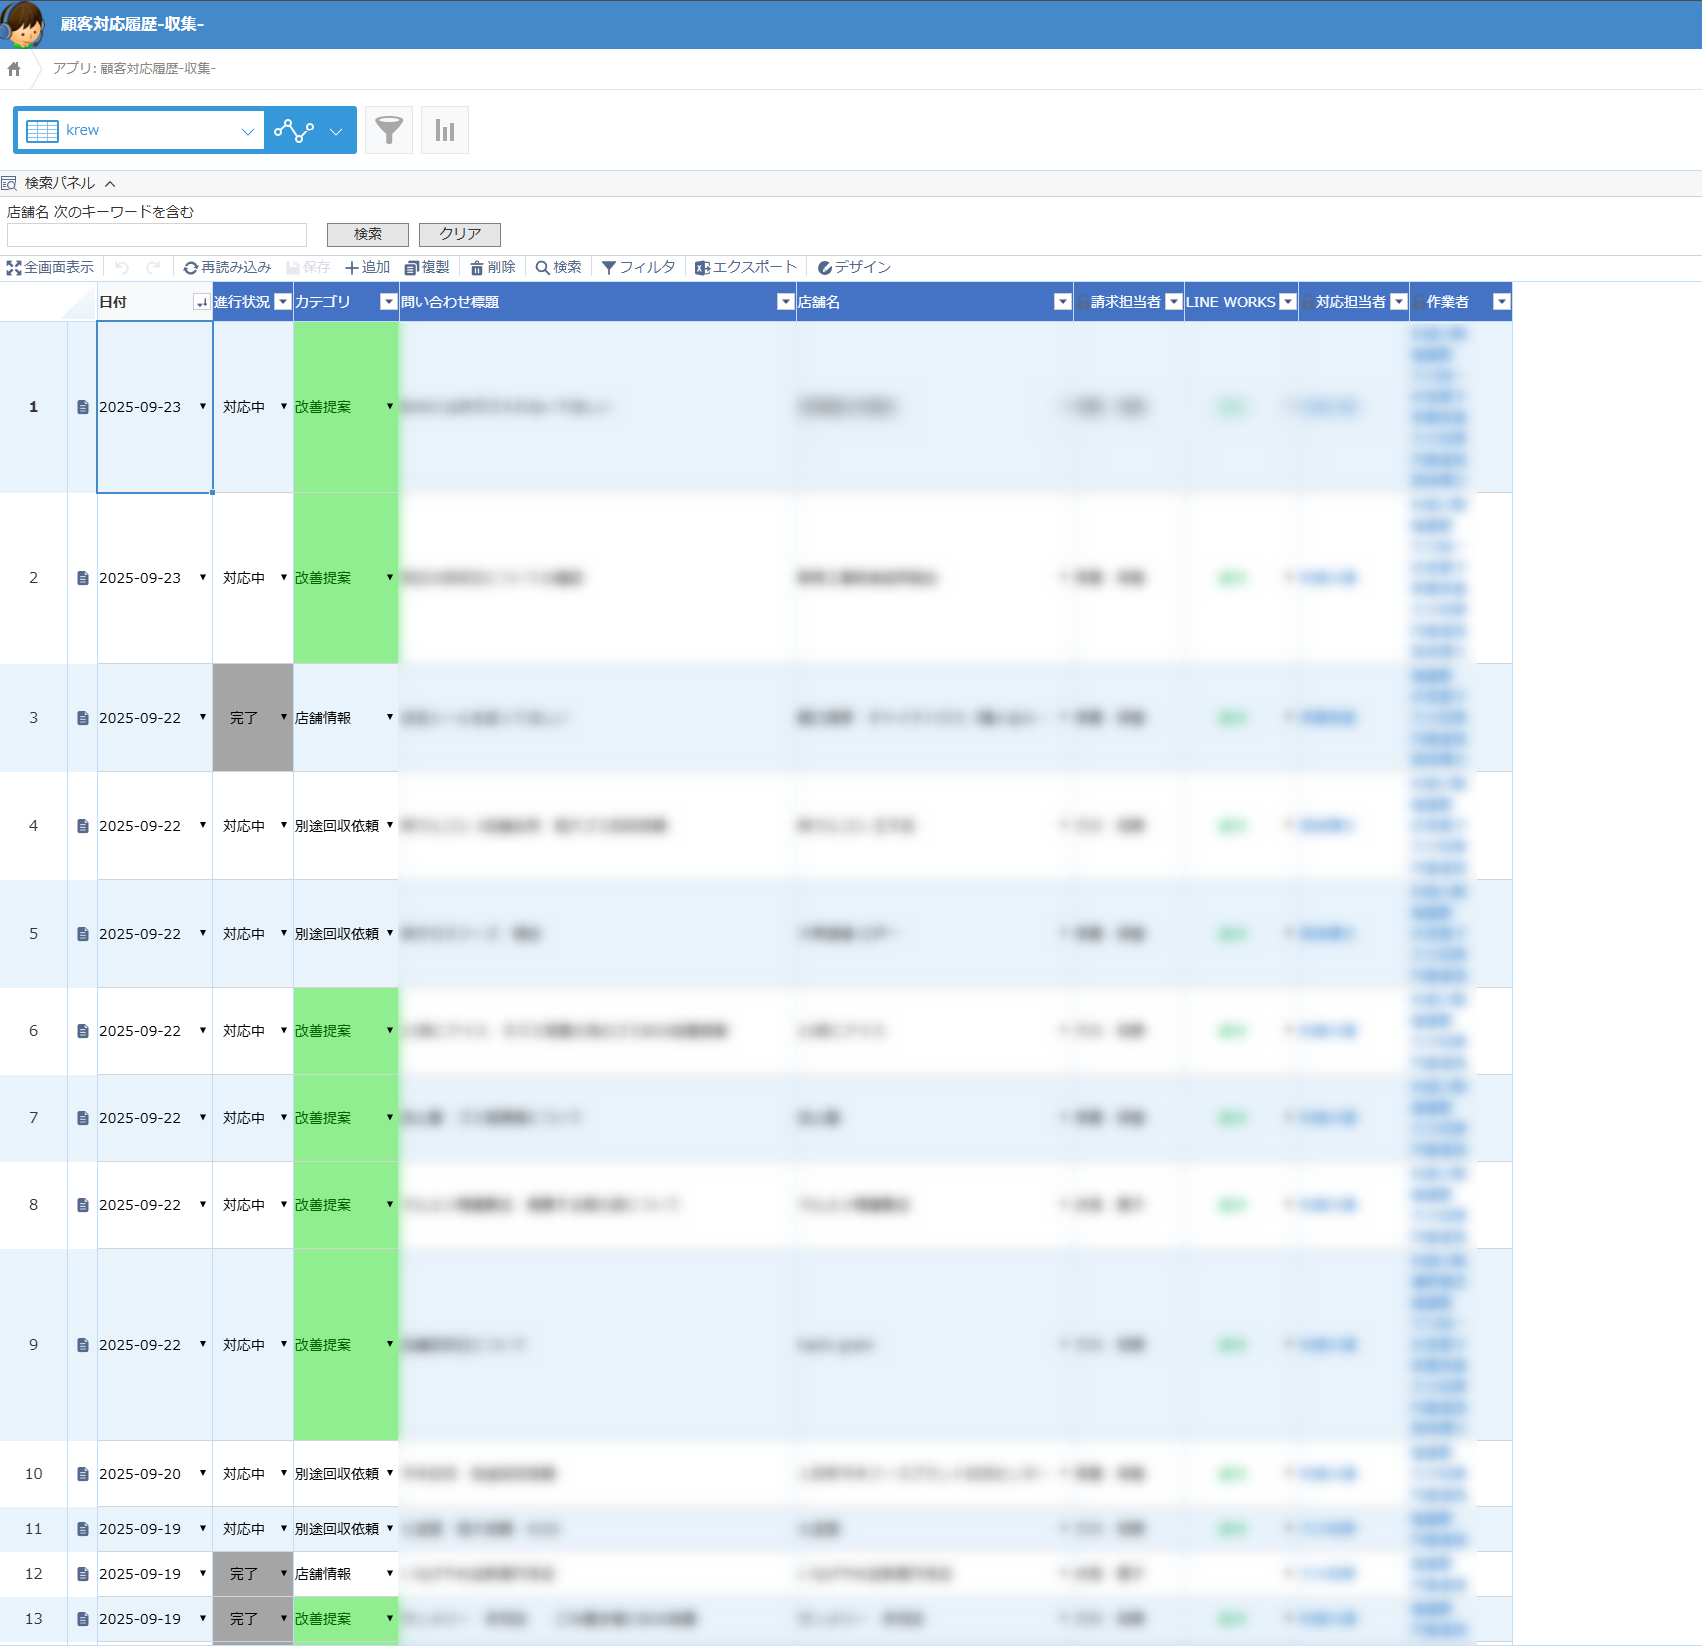Viewport: 1702px width, 1652px height.
Task: Open デザイン design menu in toolbar
Action: (x=854, y=268)
